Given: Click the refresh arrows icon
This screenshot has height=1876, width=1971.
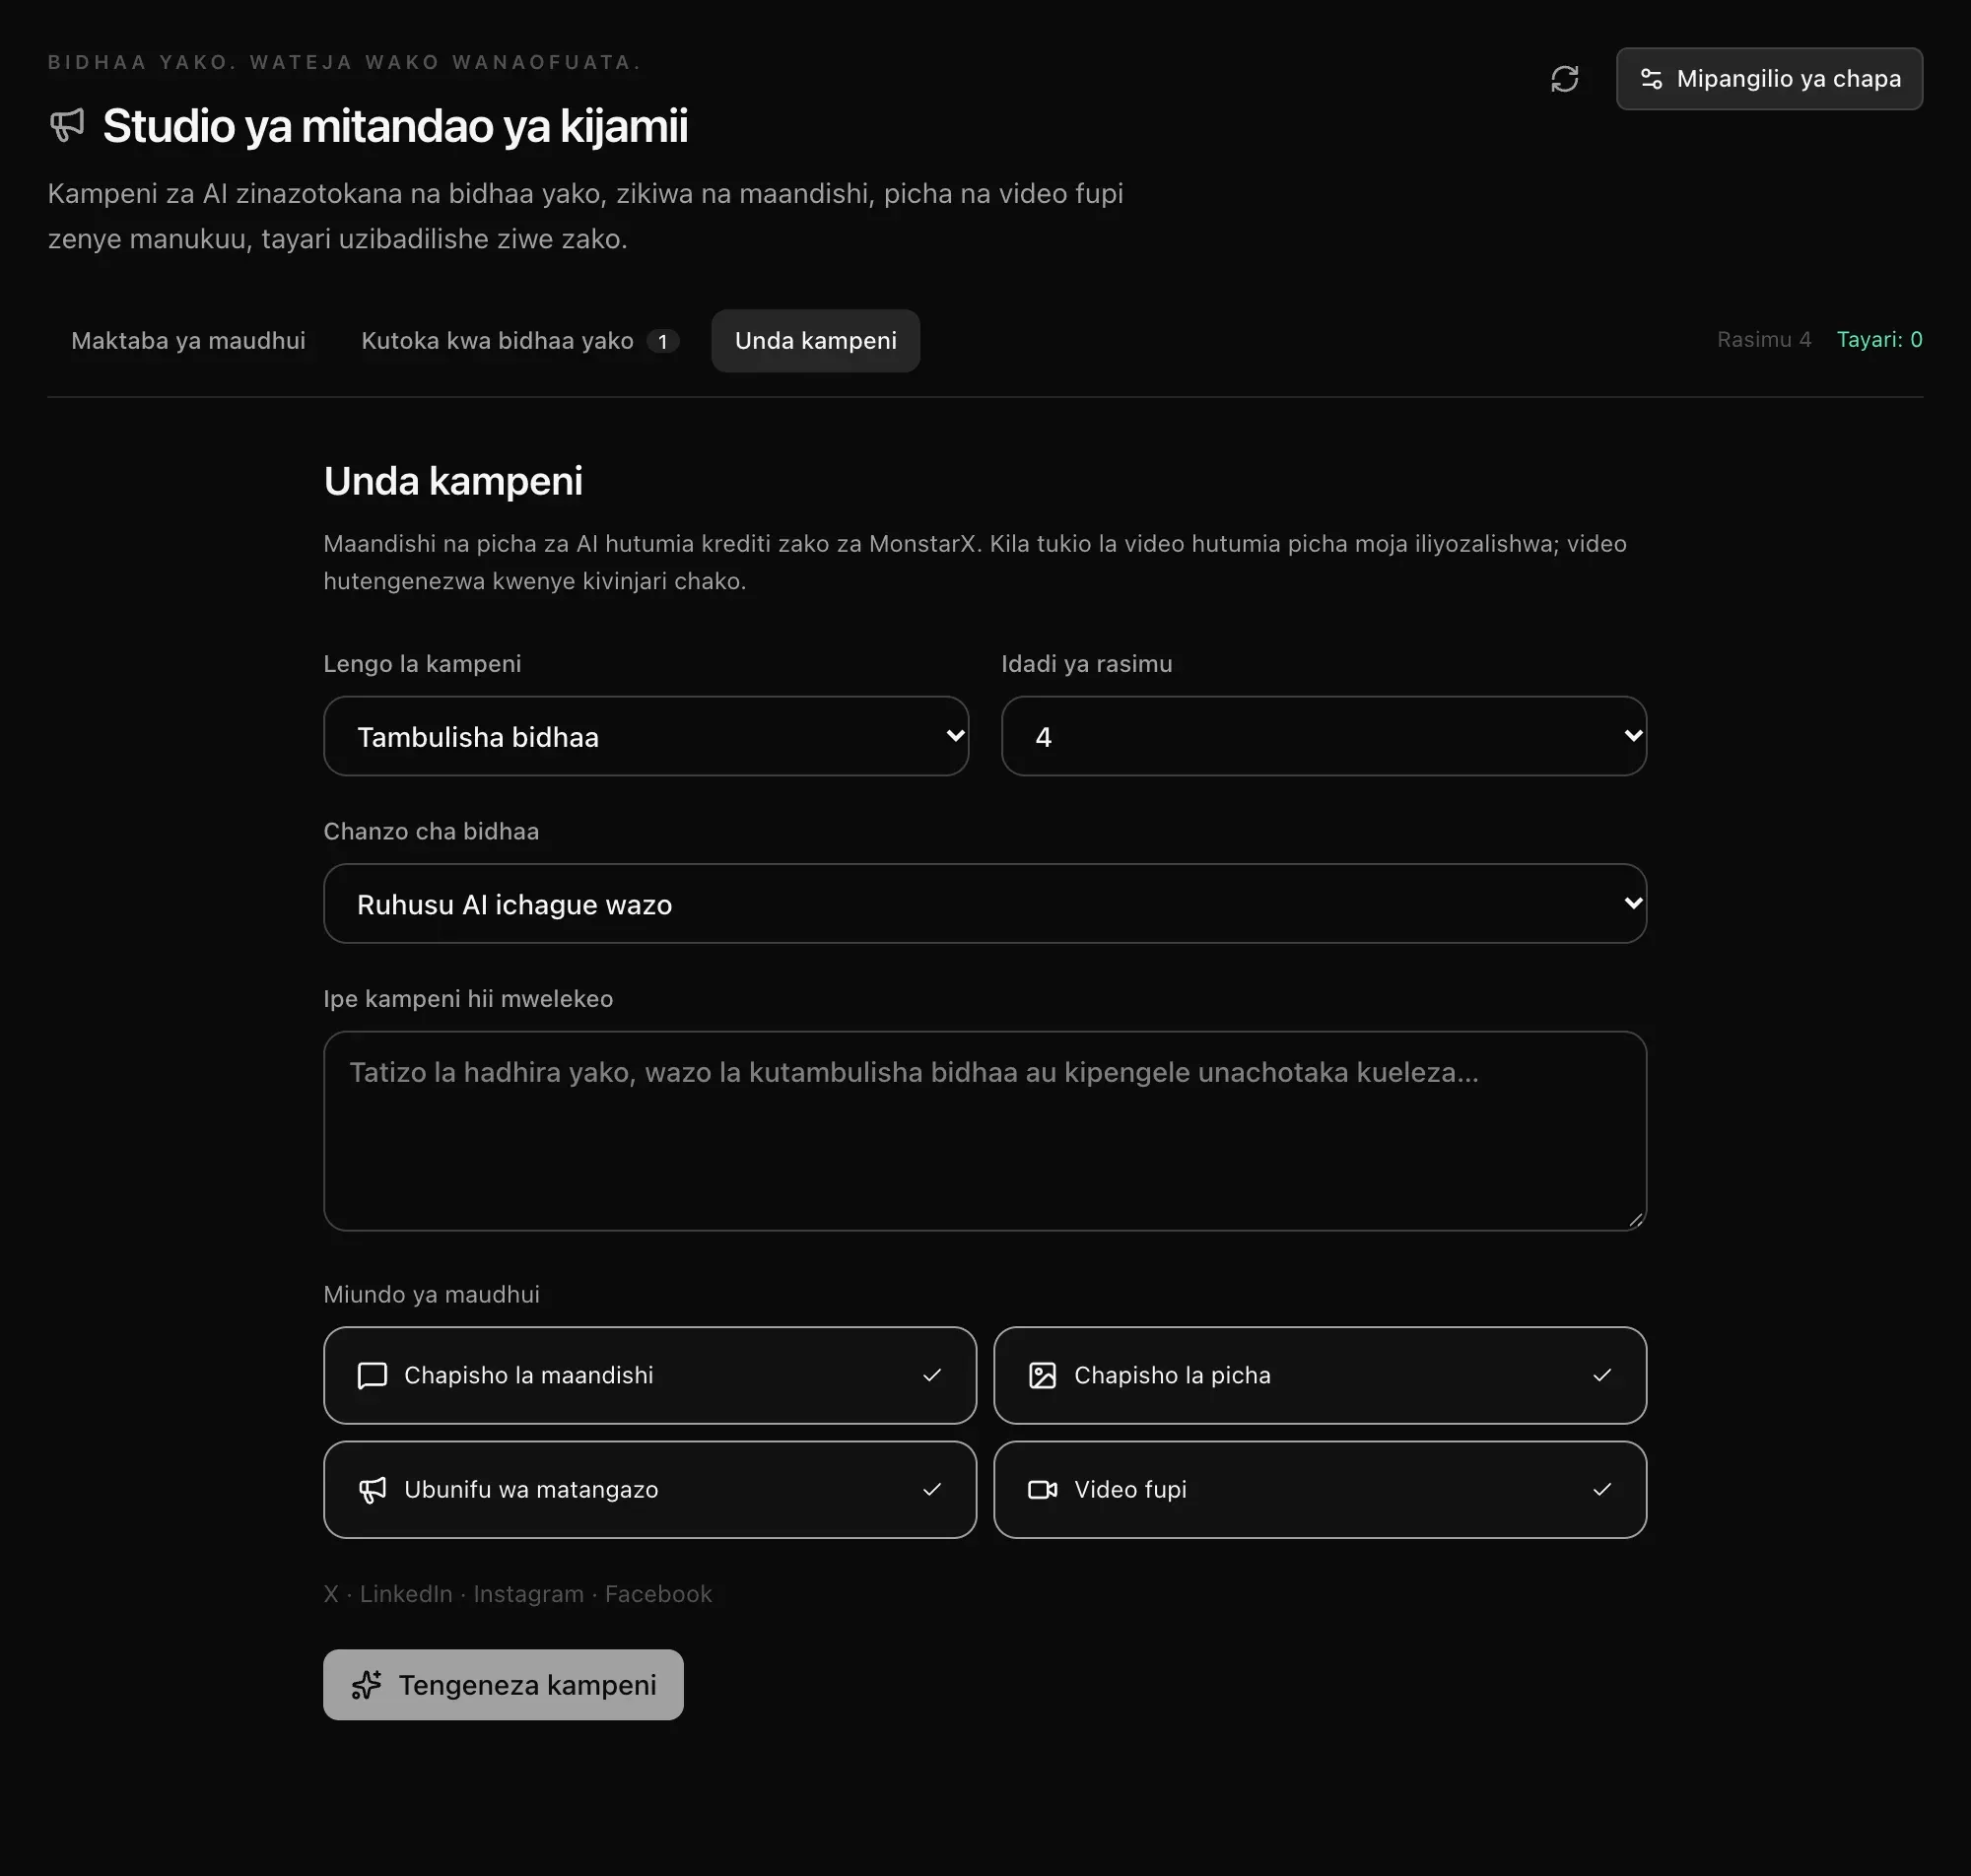Looking at the screenshot, I should click(x=1564, y=79).
